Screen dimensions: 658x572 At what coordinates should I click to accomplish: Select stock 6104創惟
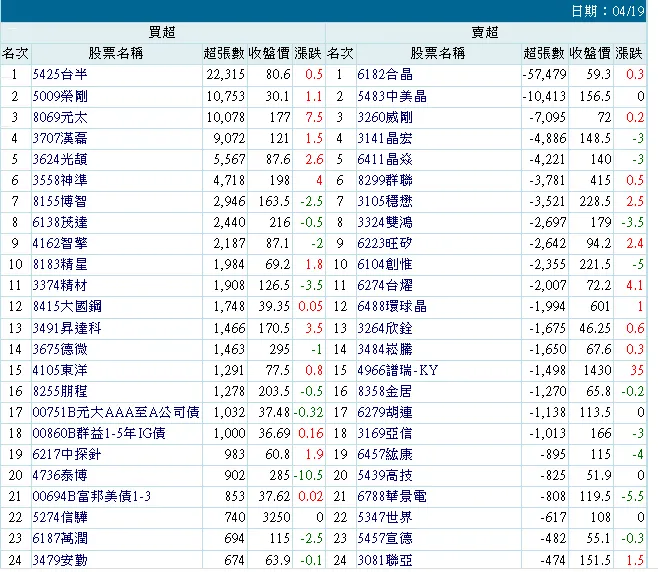[x=385, y=264]
